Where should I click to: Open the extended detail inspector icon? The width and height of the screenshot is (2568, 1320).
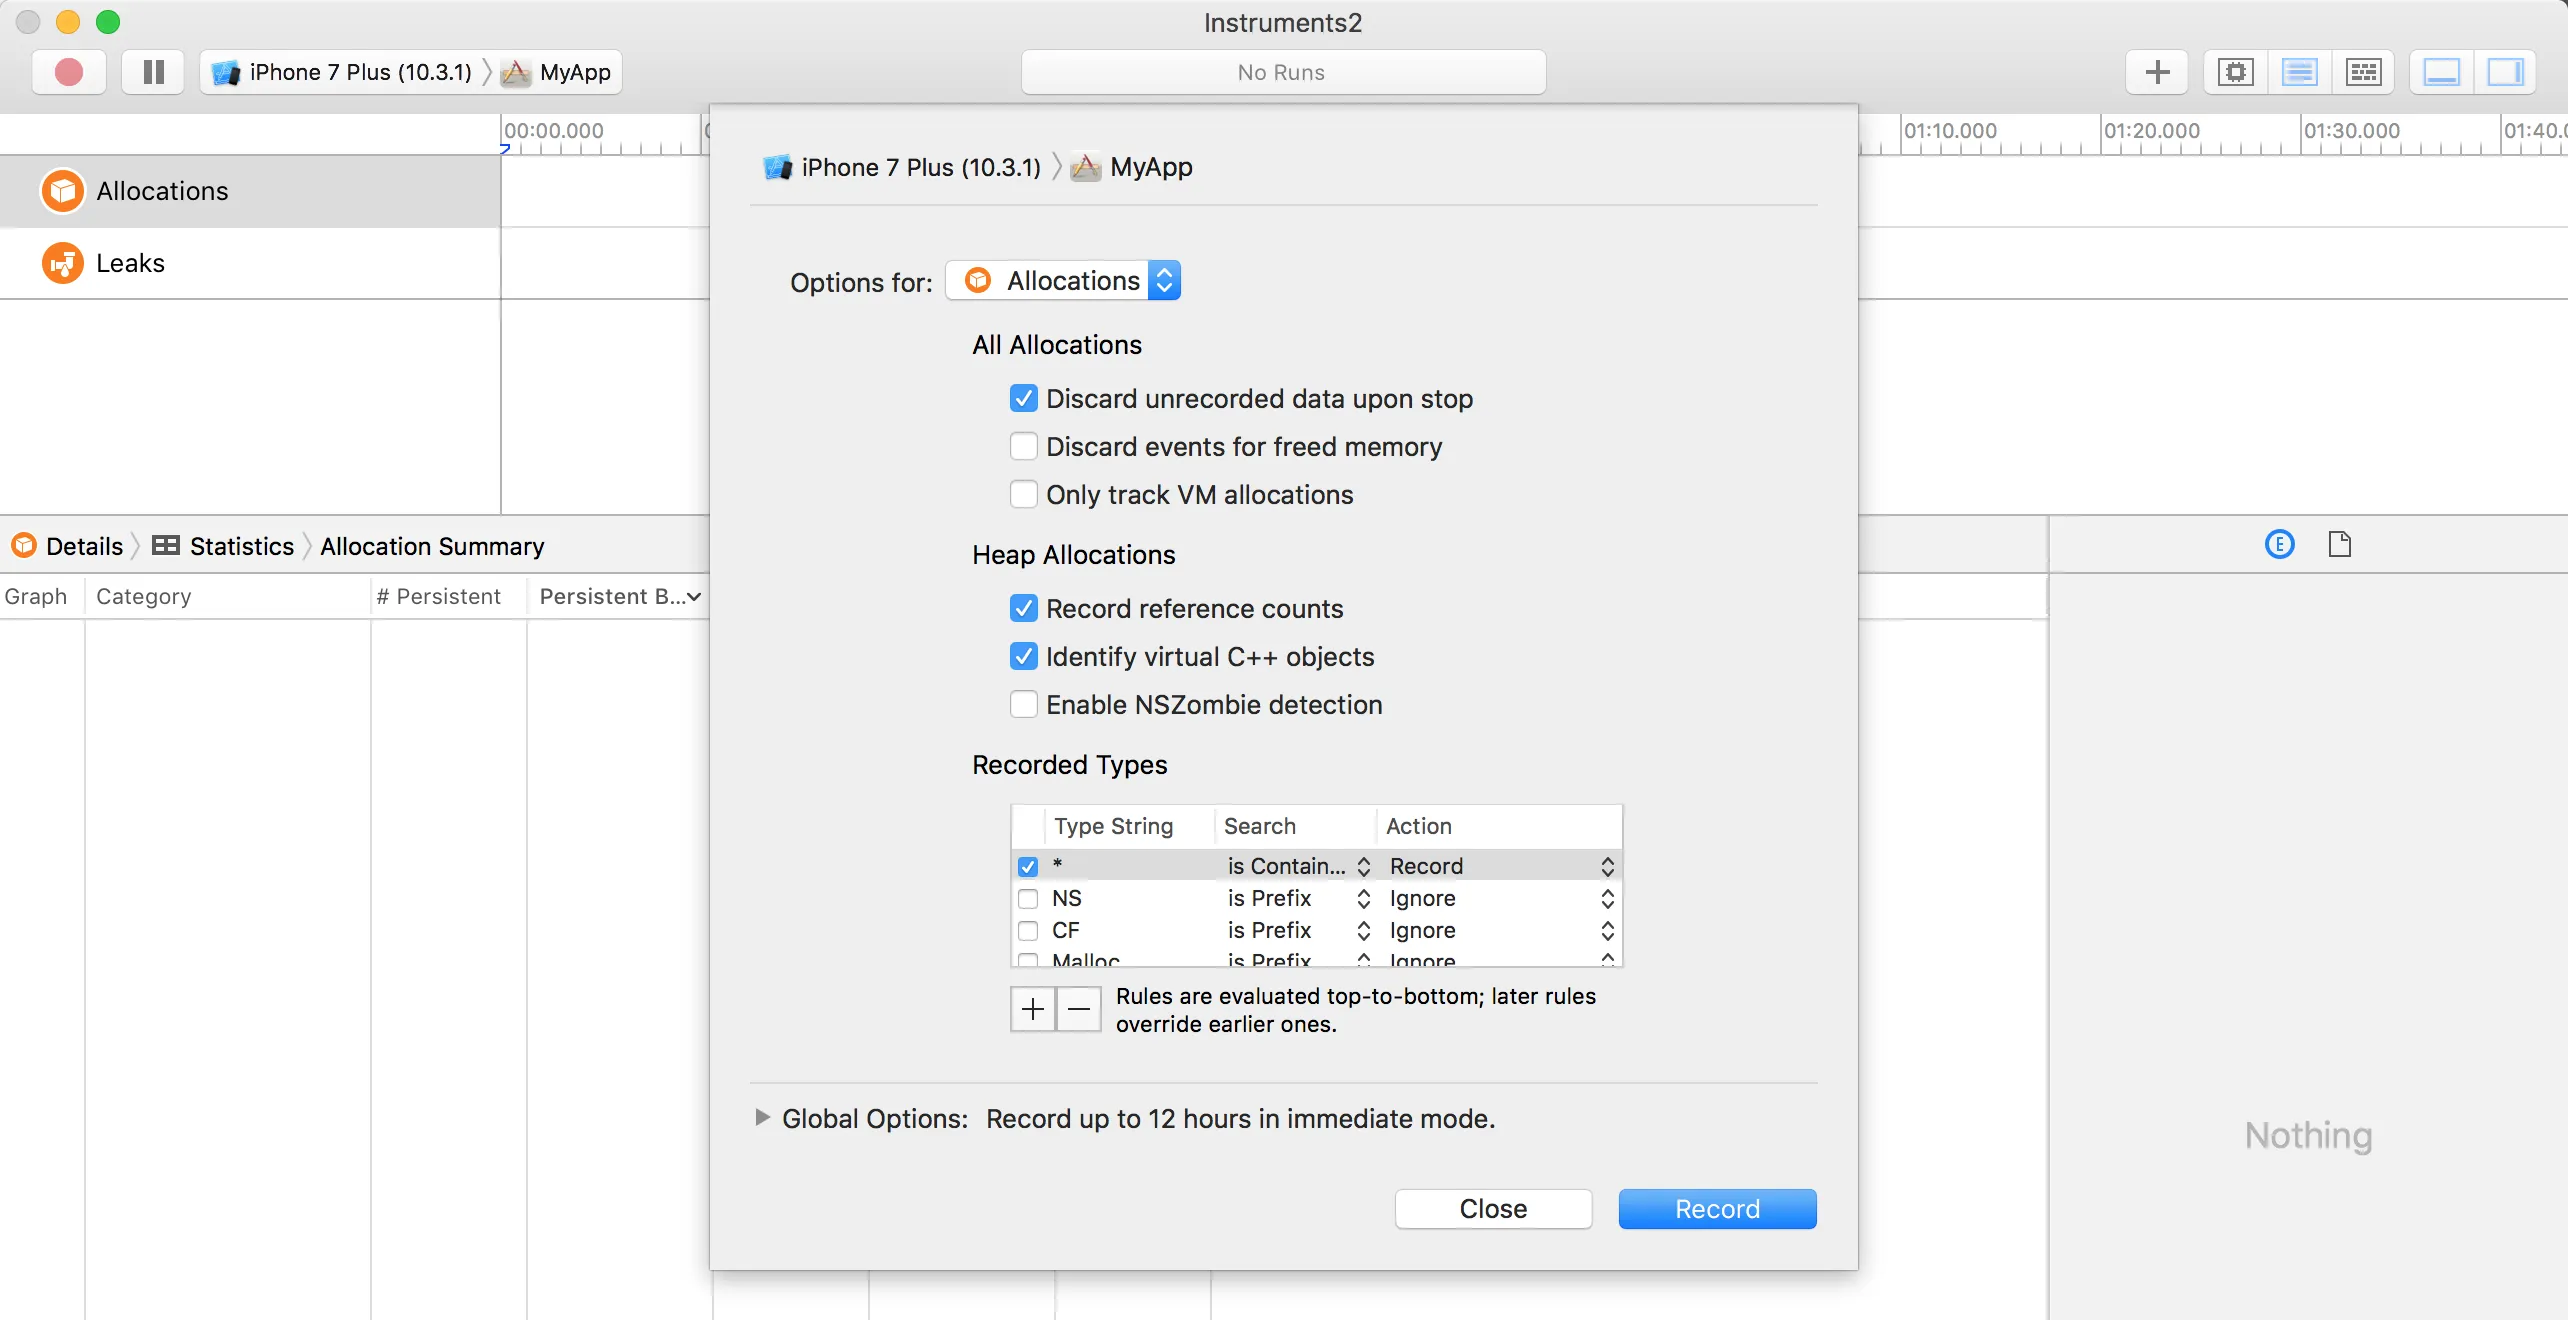click(2279, 545)
